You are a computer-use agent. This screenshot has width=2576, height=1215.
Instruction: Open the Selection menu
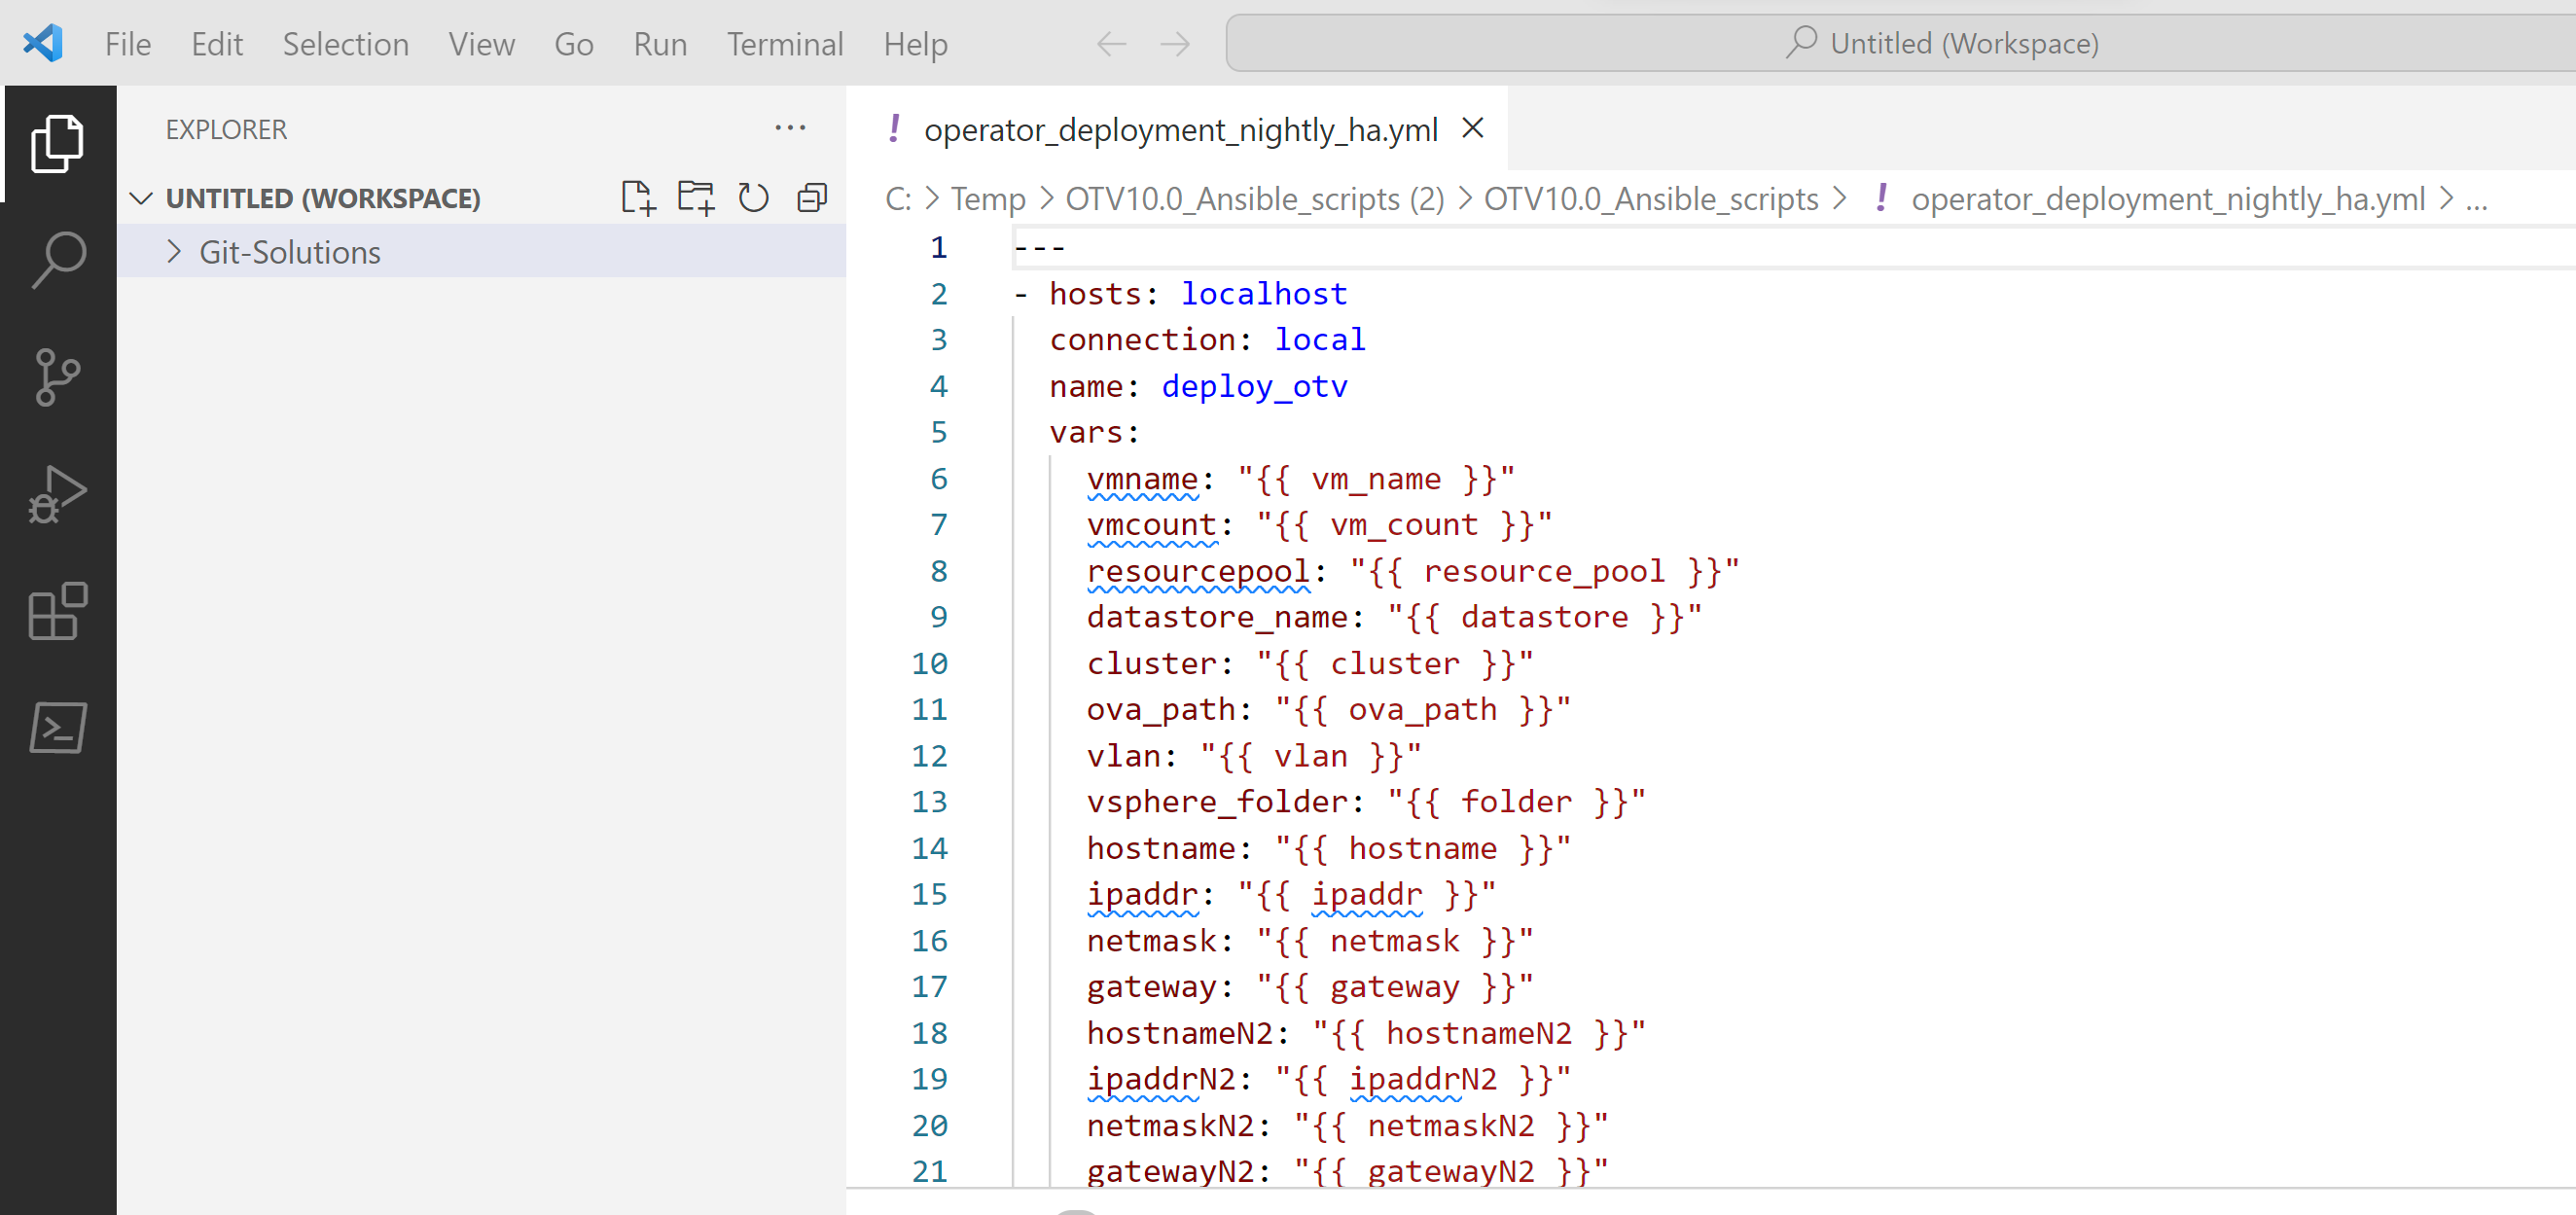coord(345,44)
